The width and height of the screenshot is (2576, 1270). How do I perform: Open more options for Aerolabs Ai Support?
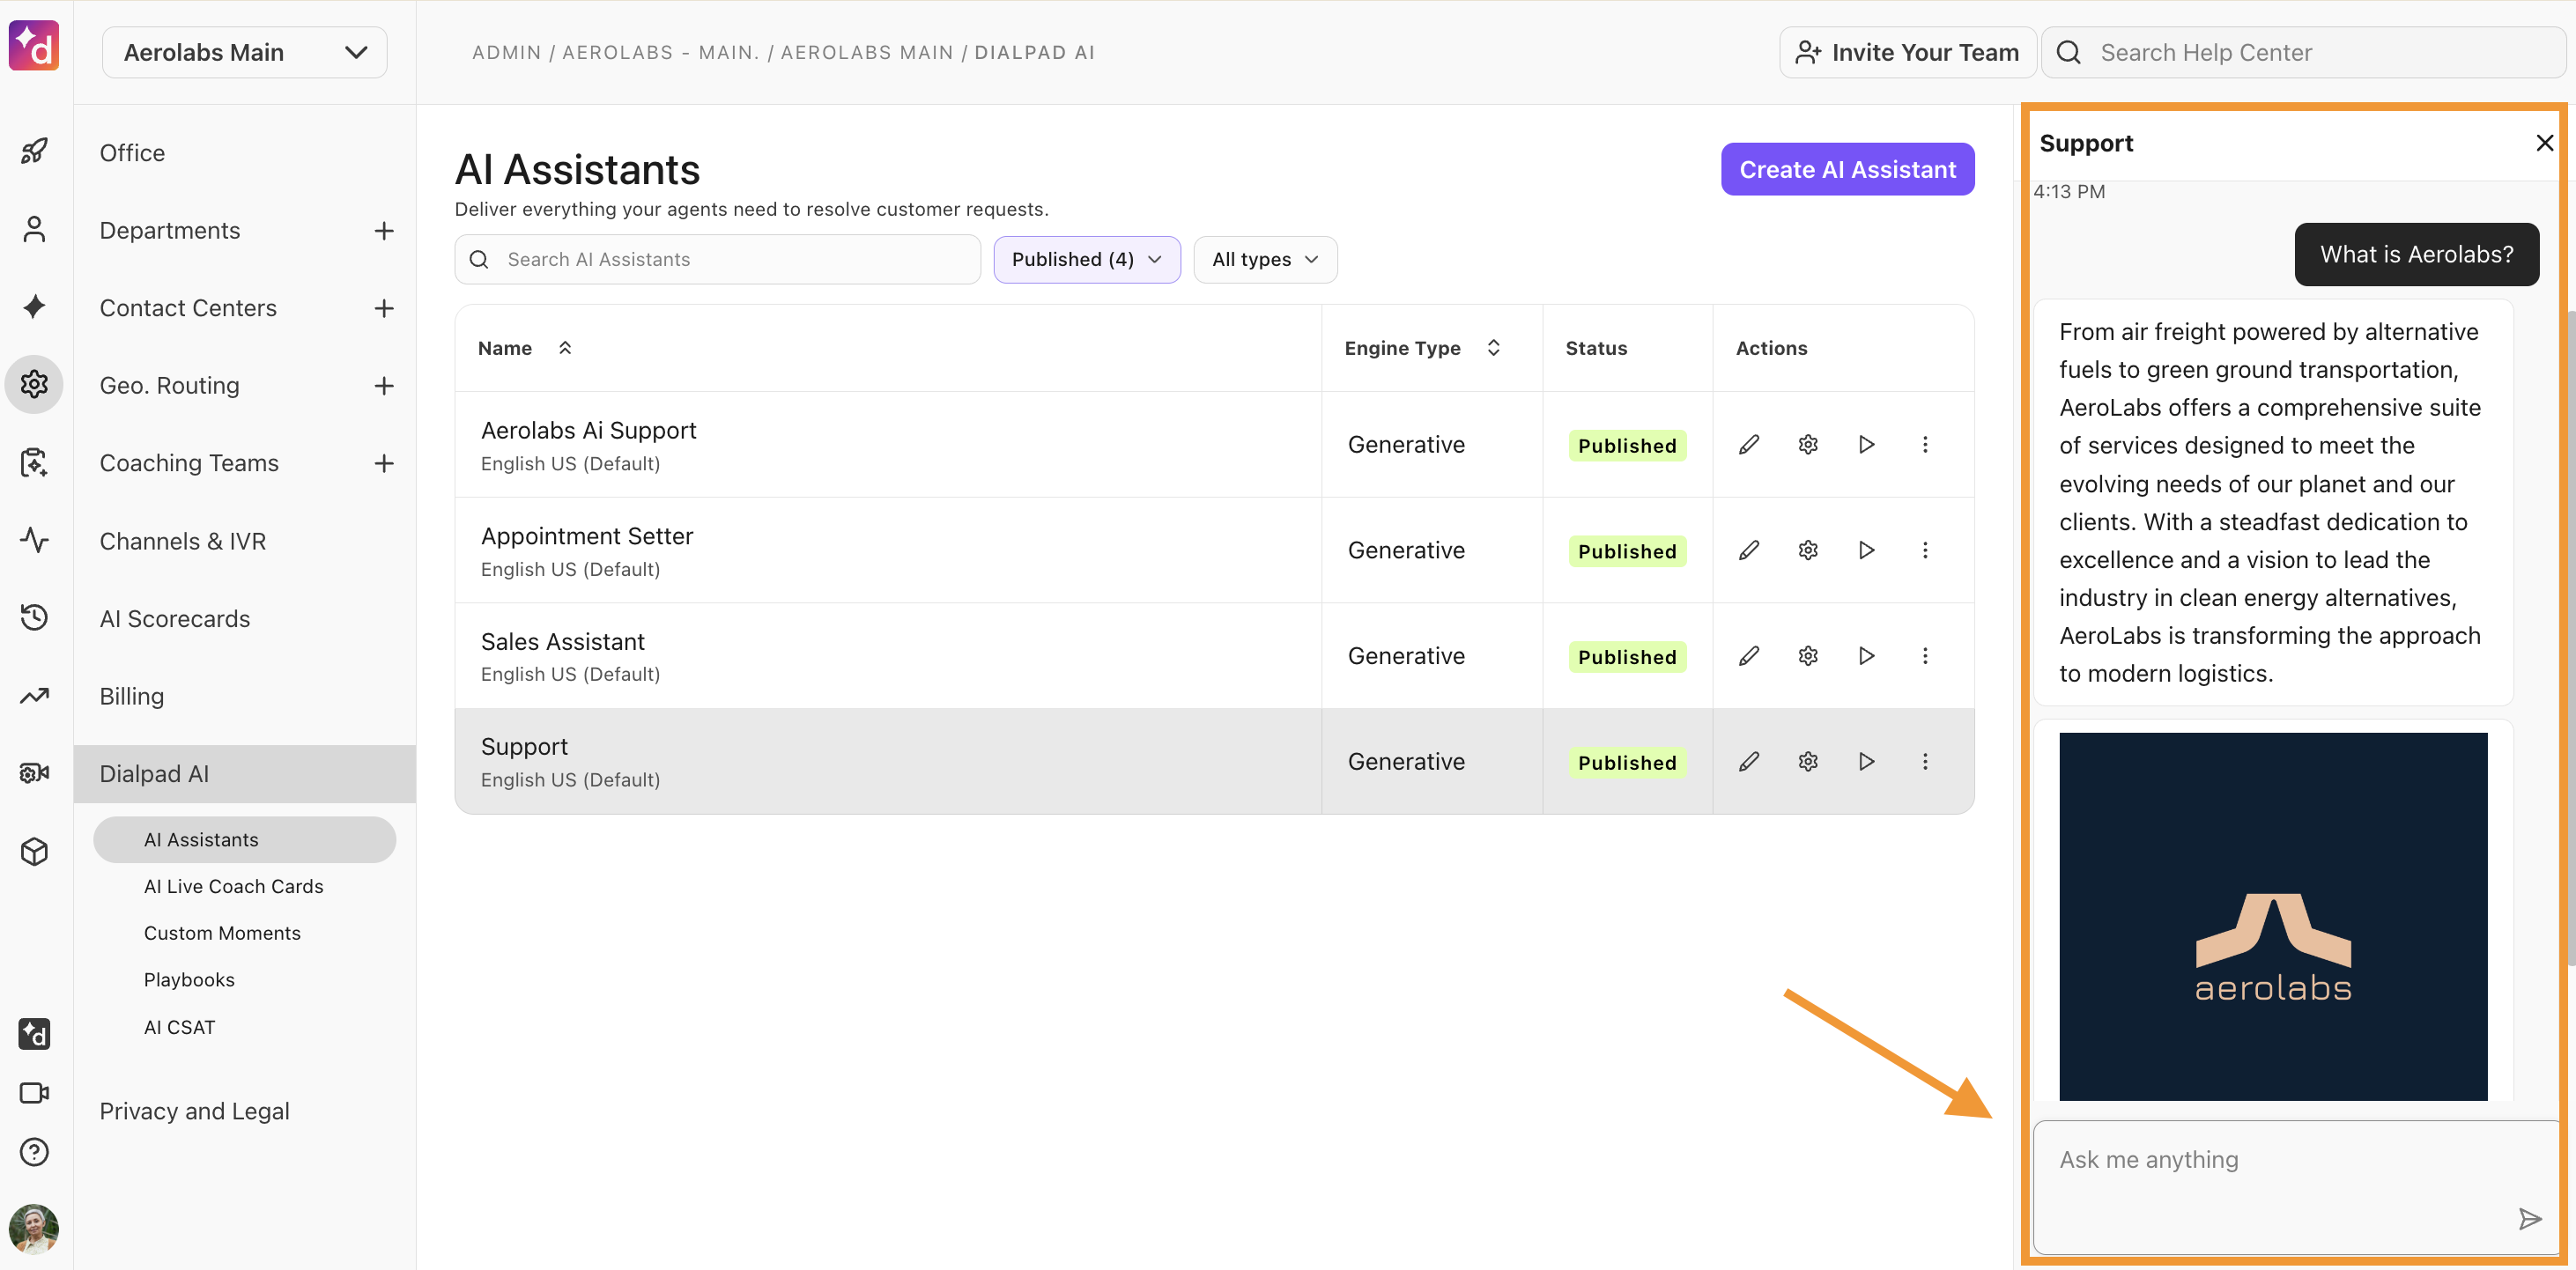[1925, 445]
